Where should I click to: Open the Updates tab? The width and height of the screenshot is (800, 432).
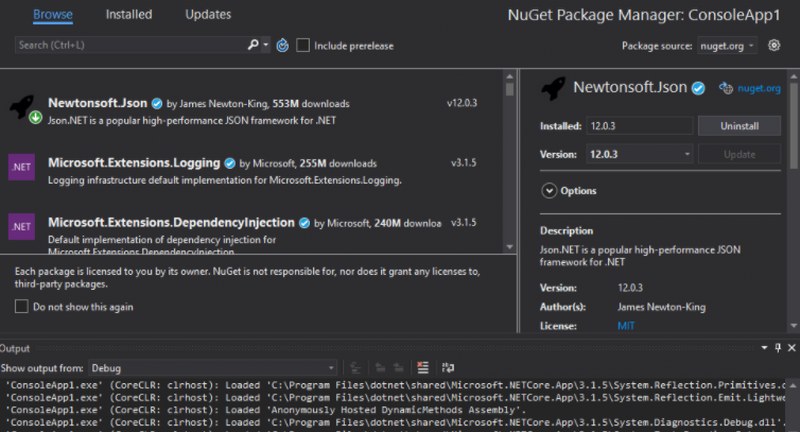point(208,14)
